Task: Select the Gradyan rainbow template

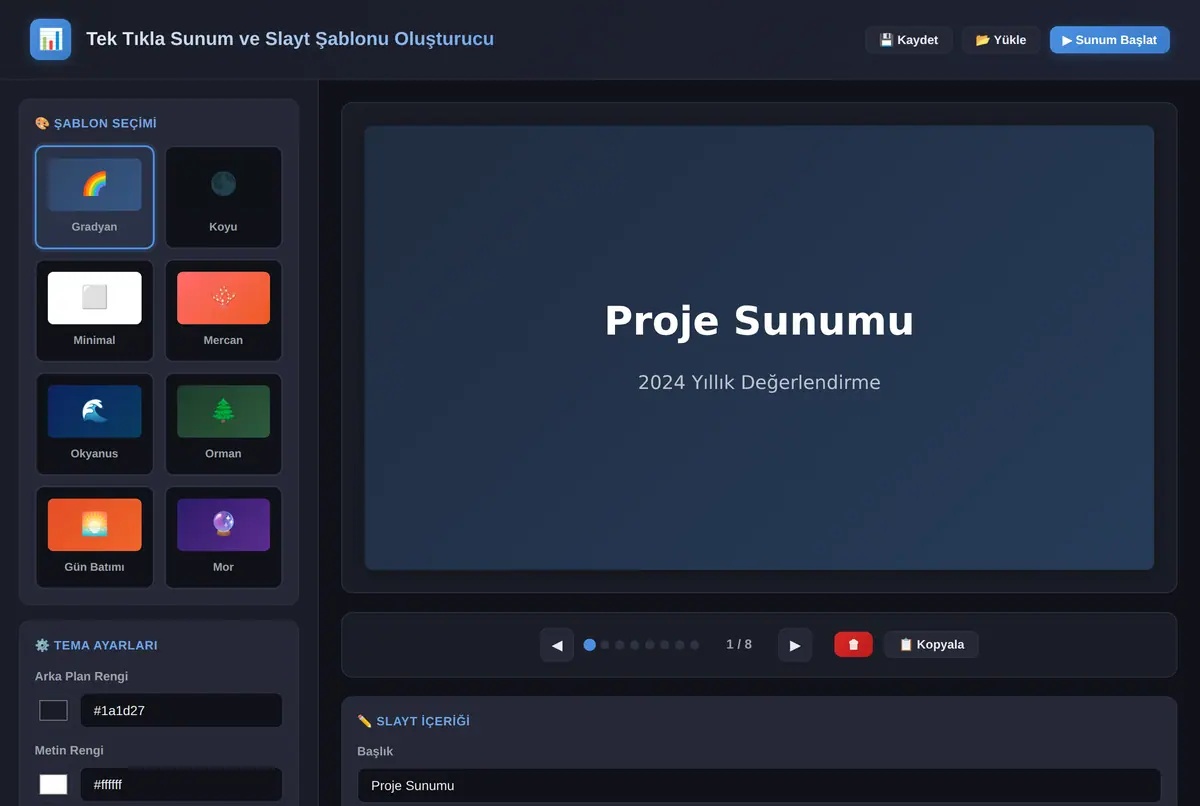Action: [x=94, y=197]
